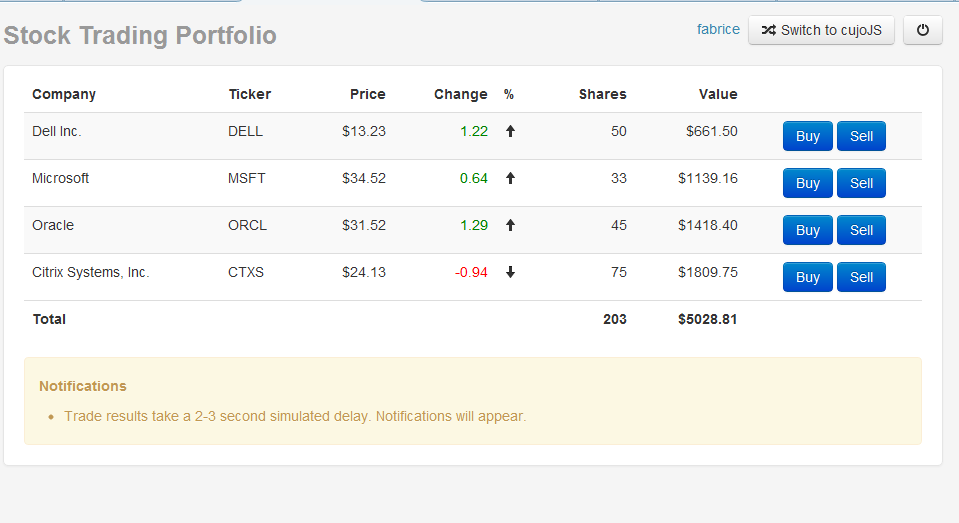
Task: Click the Notifications heading
Action: tap(83, 386)
